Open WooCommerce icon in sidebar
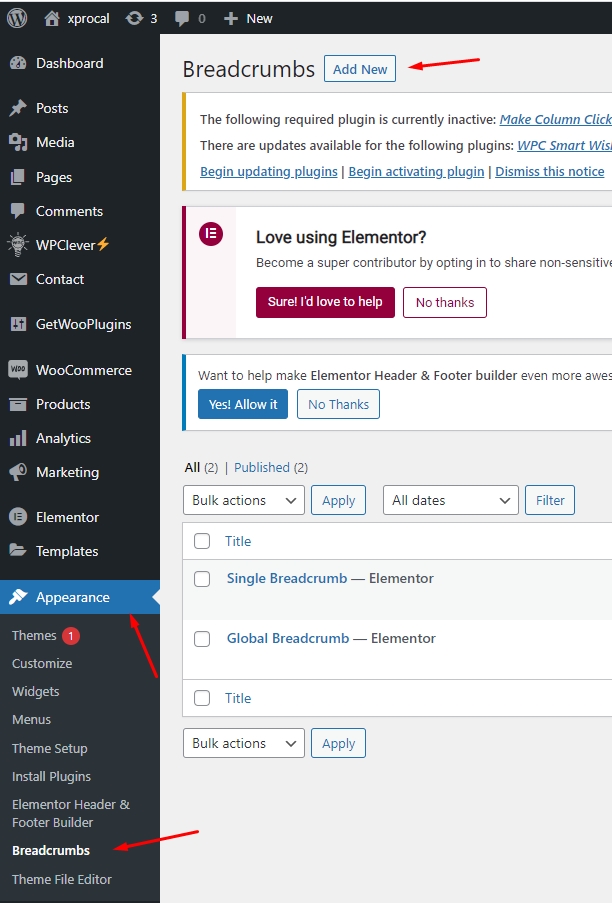Viewport: 612px width, 903px height. [x=18, y=370]
